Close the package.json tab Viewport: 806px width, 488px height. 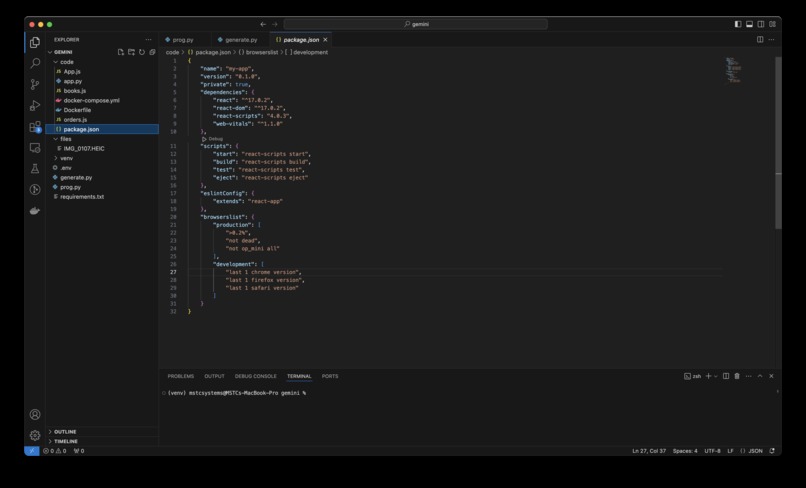tap(325, 40)
